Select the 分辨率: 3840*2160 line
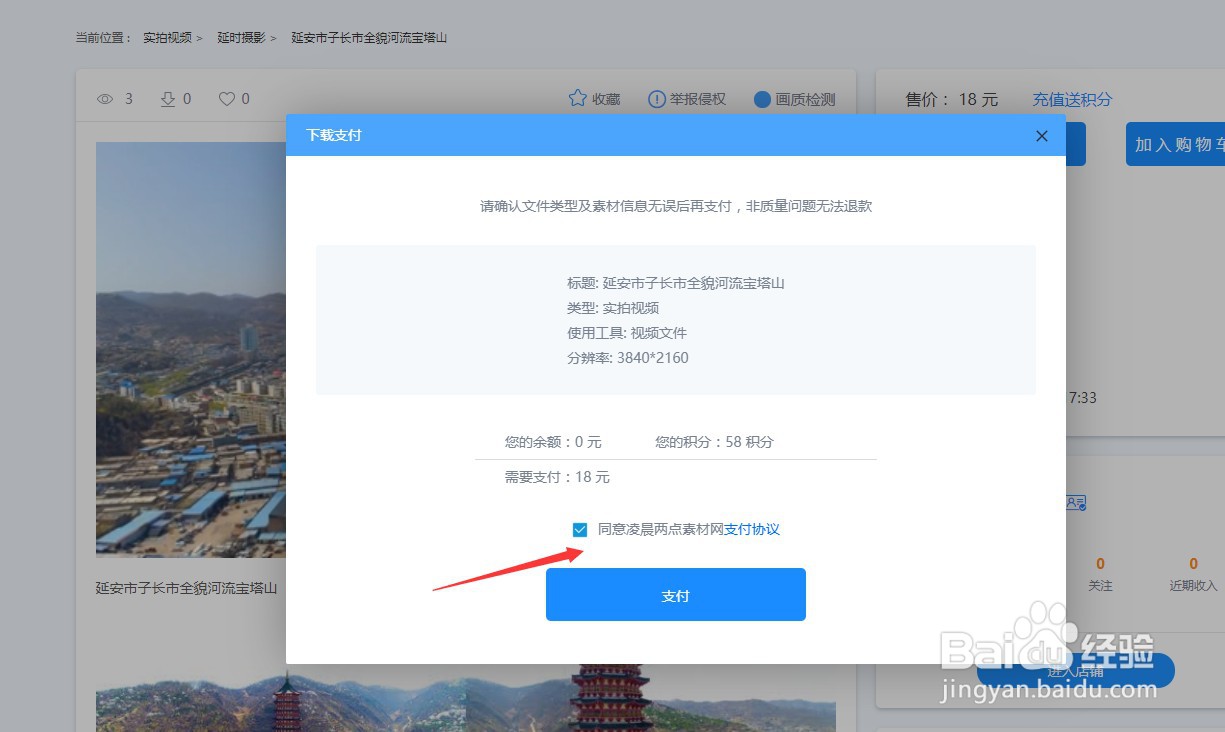Viewport: 1225px width, 732px height. (628, 358)
